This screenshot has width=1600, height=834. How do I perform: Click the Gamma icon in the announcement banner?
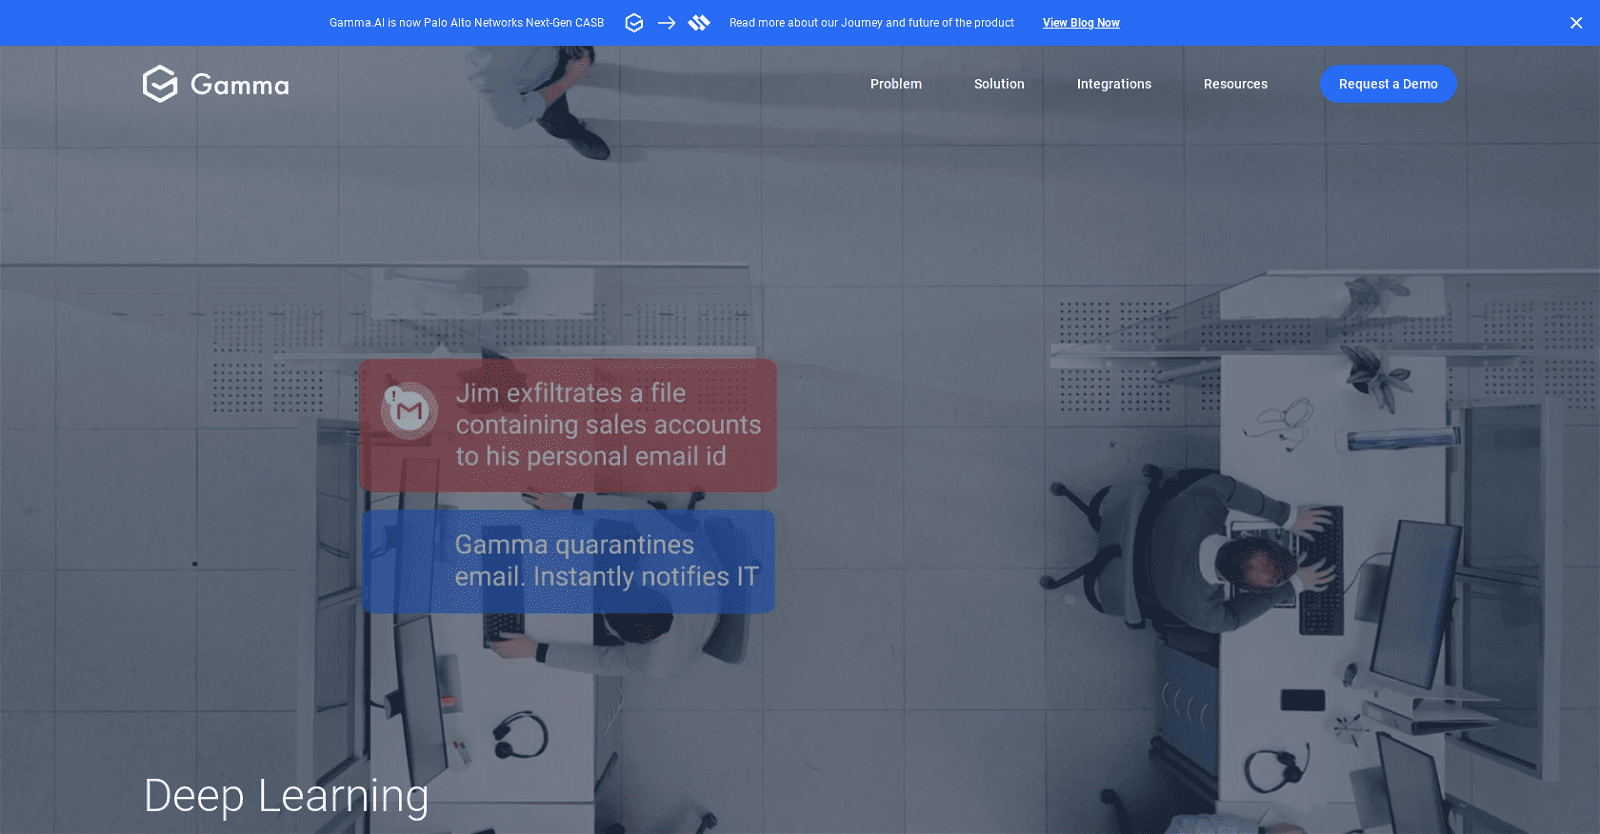coord(634,23)
